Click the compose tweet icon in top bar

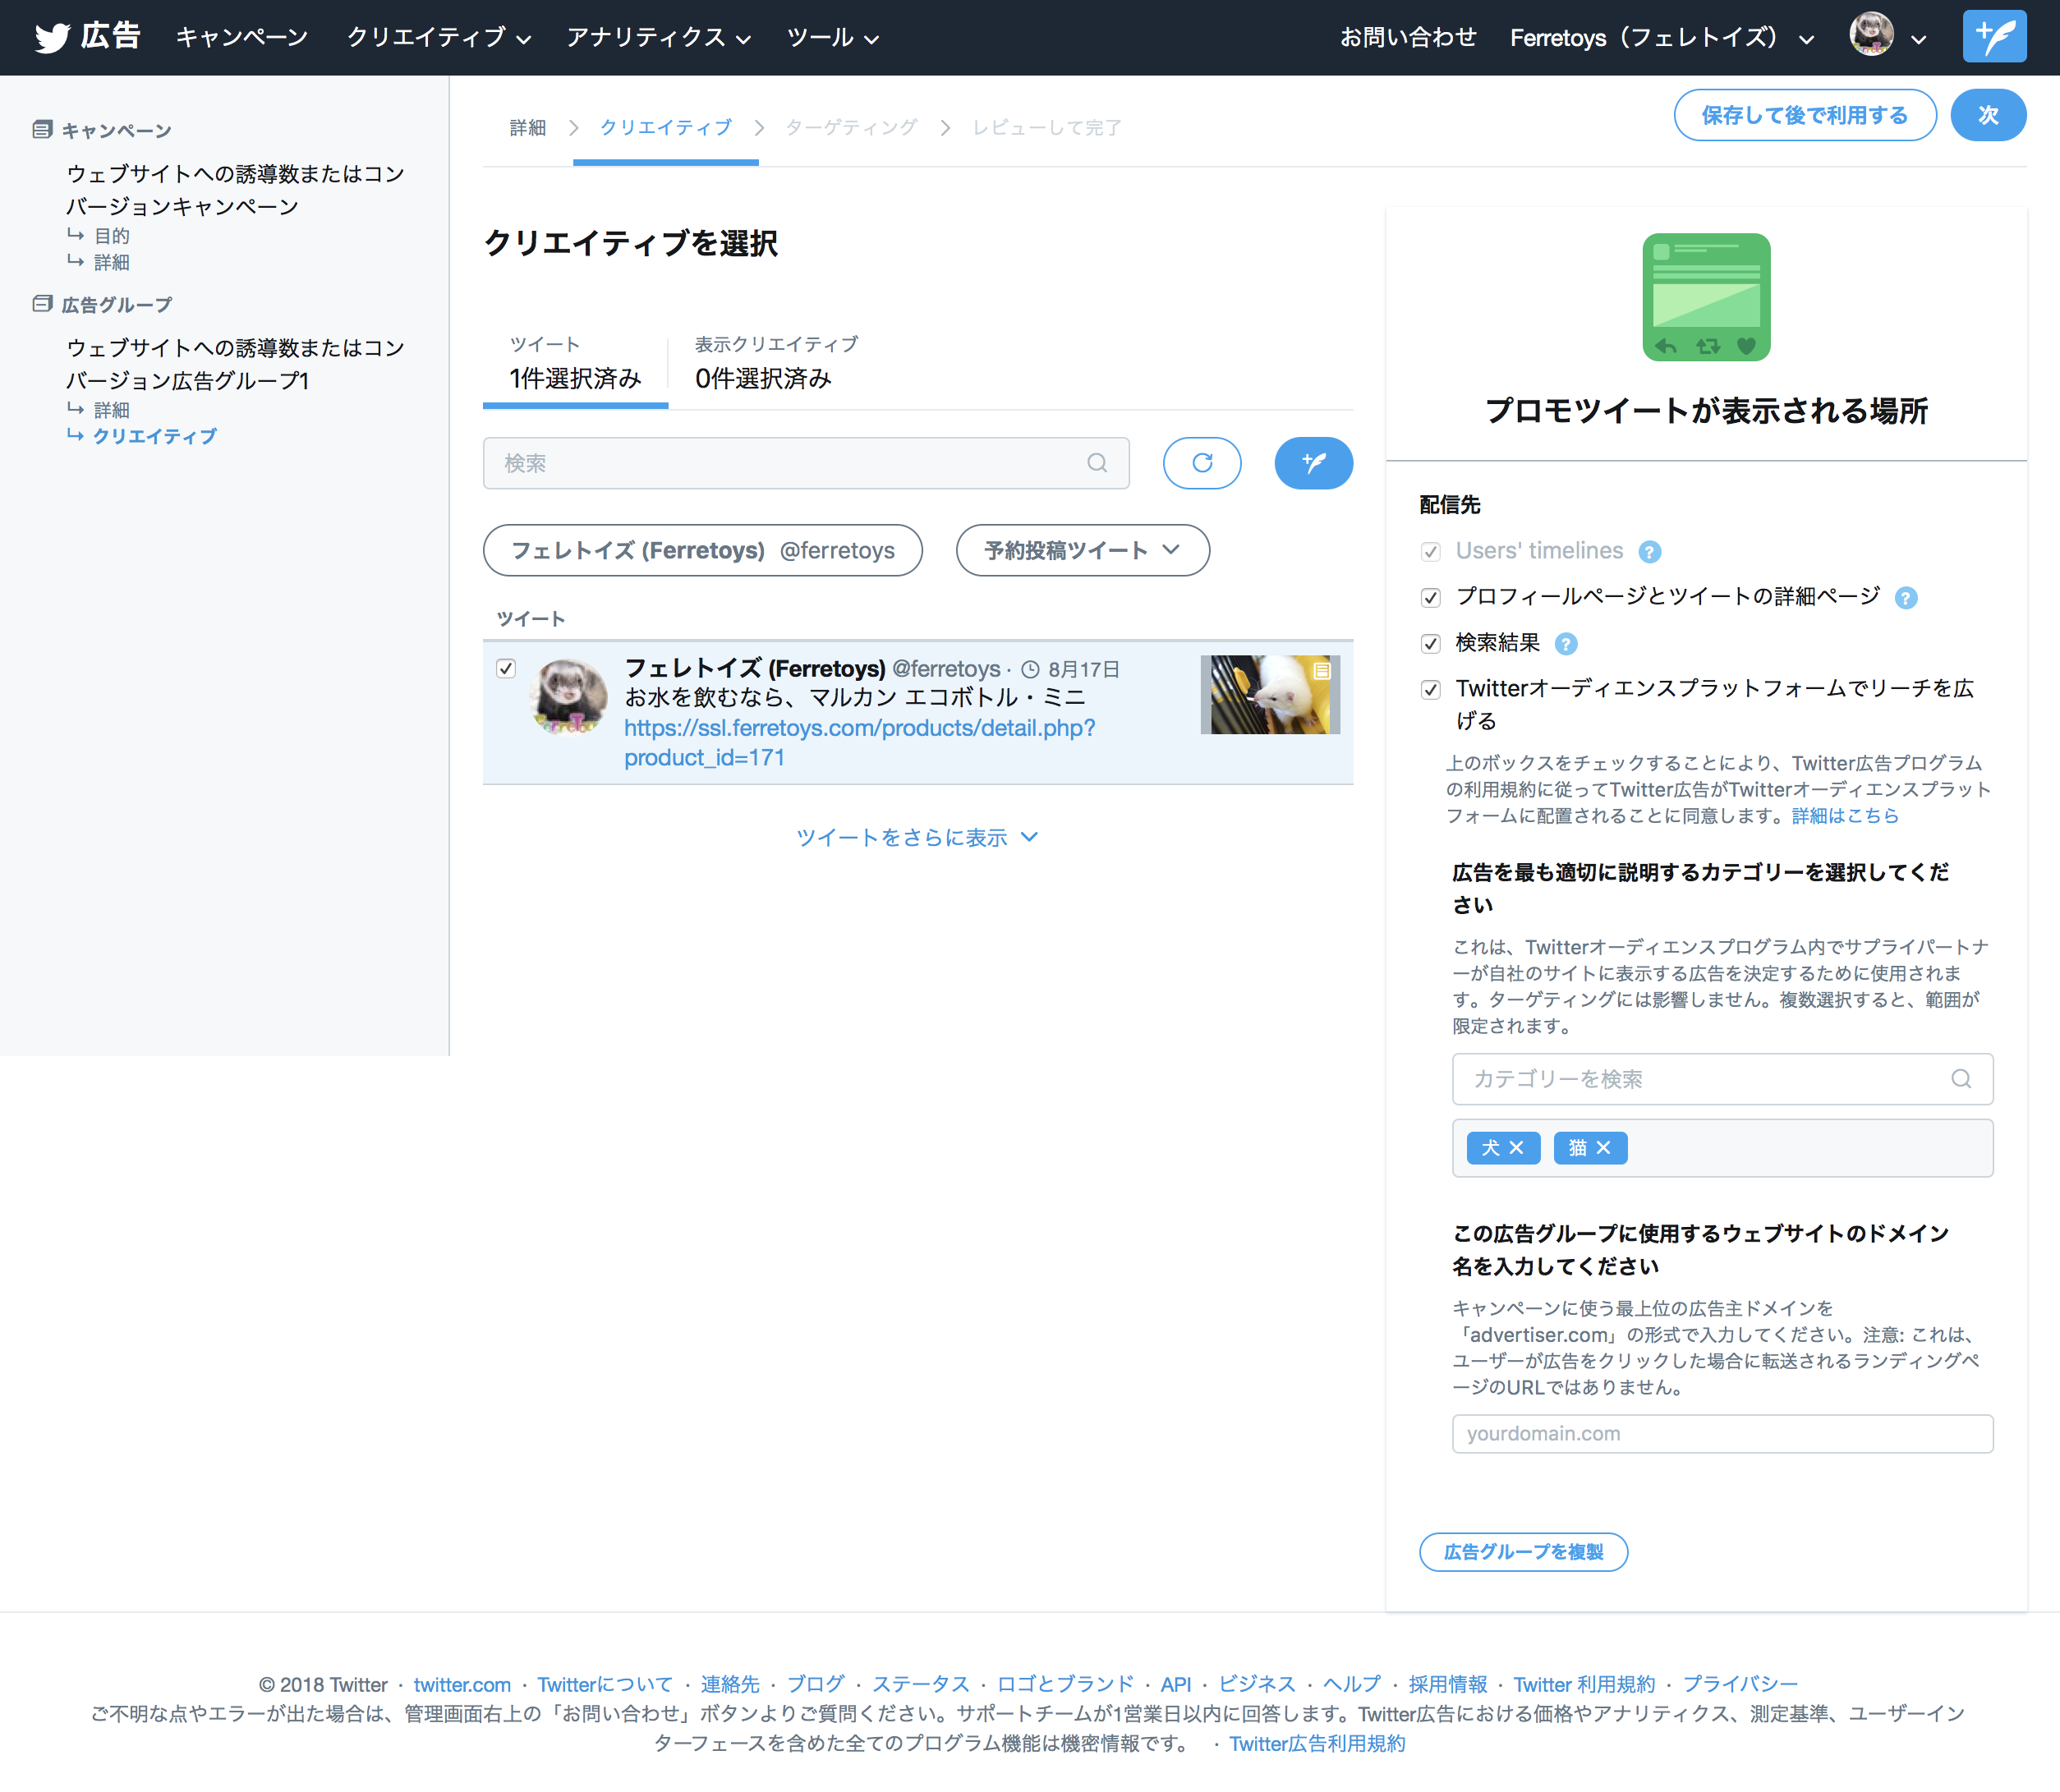click(x=1994, y=37)
